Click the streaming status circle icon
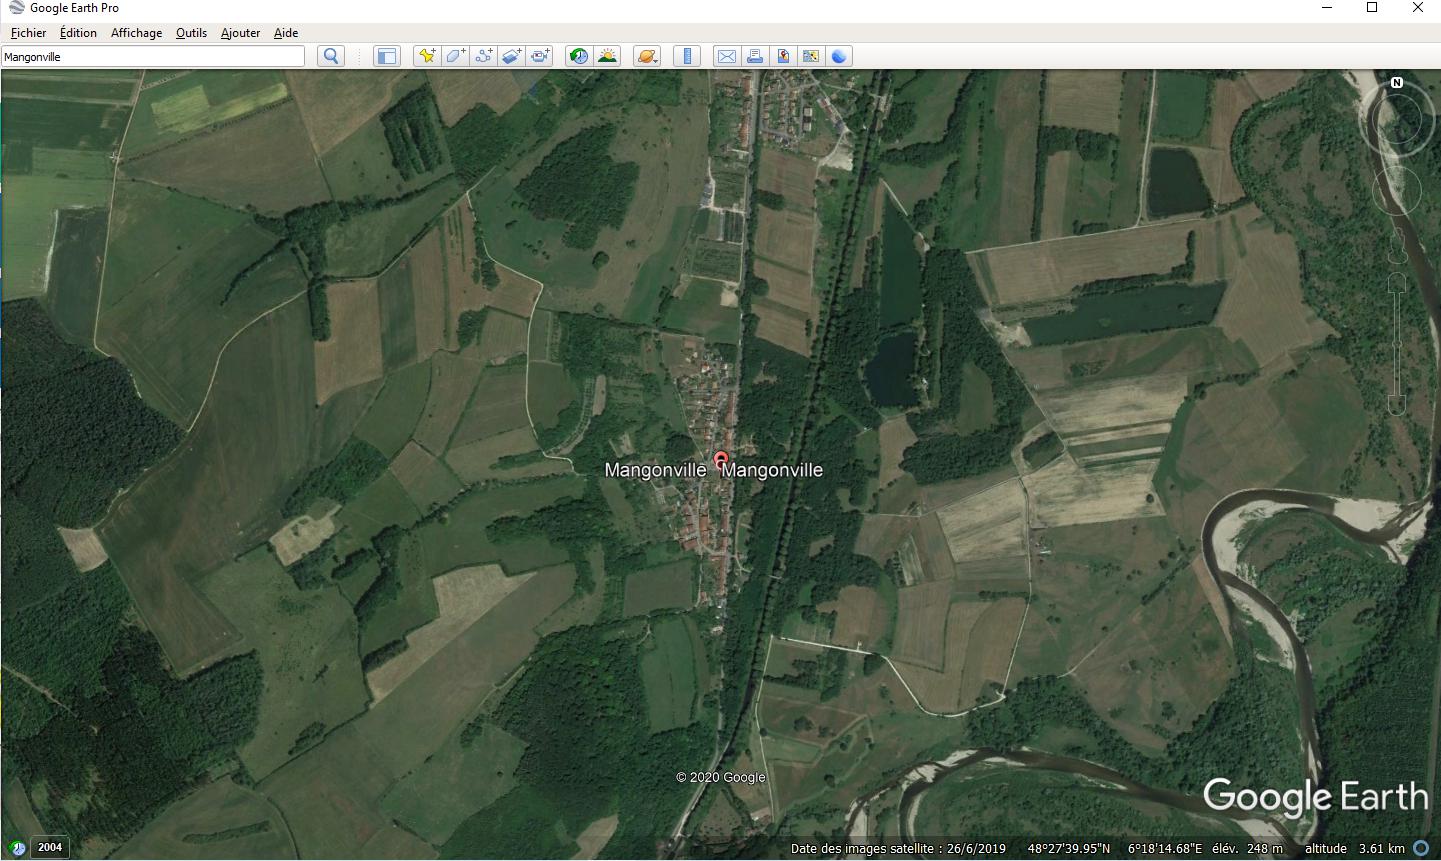The image size is (1441, 861). [1421, 848]
